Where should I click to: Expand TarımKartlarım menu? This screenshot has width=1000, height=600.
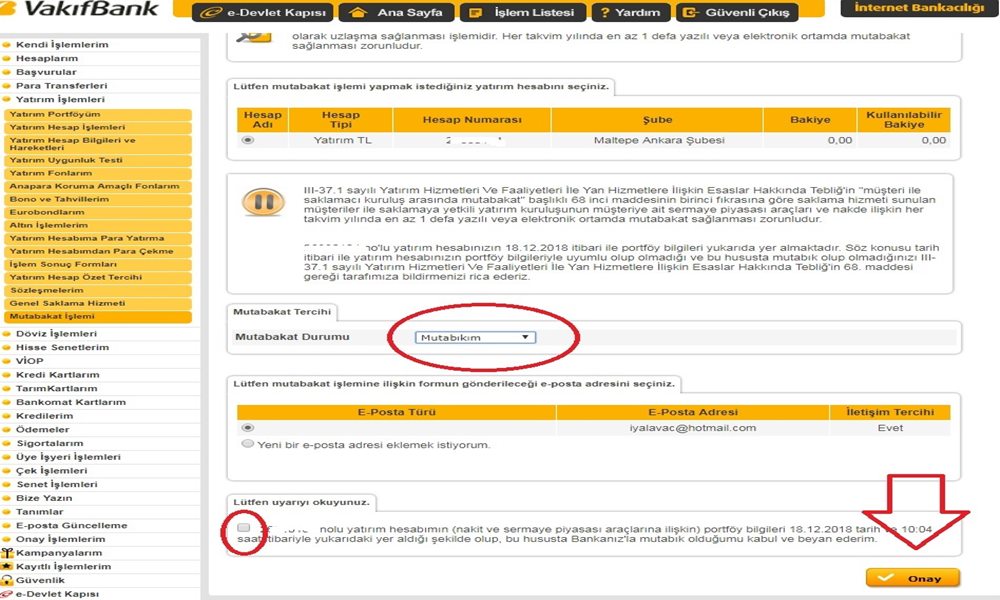(57, 388)
